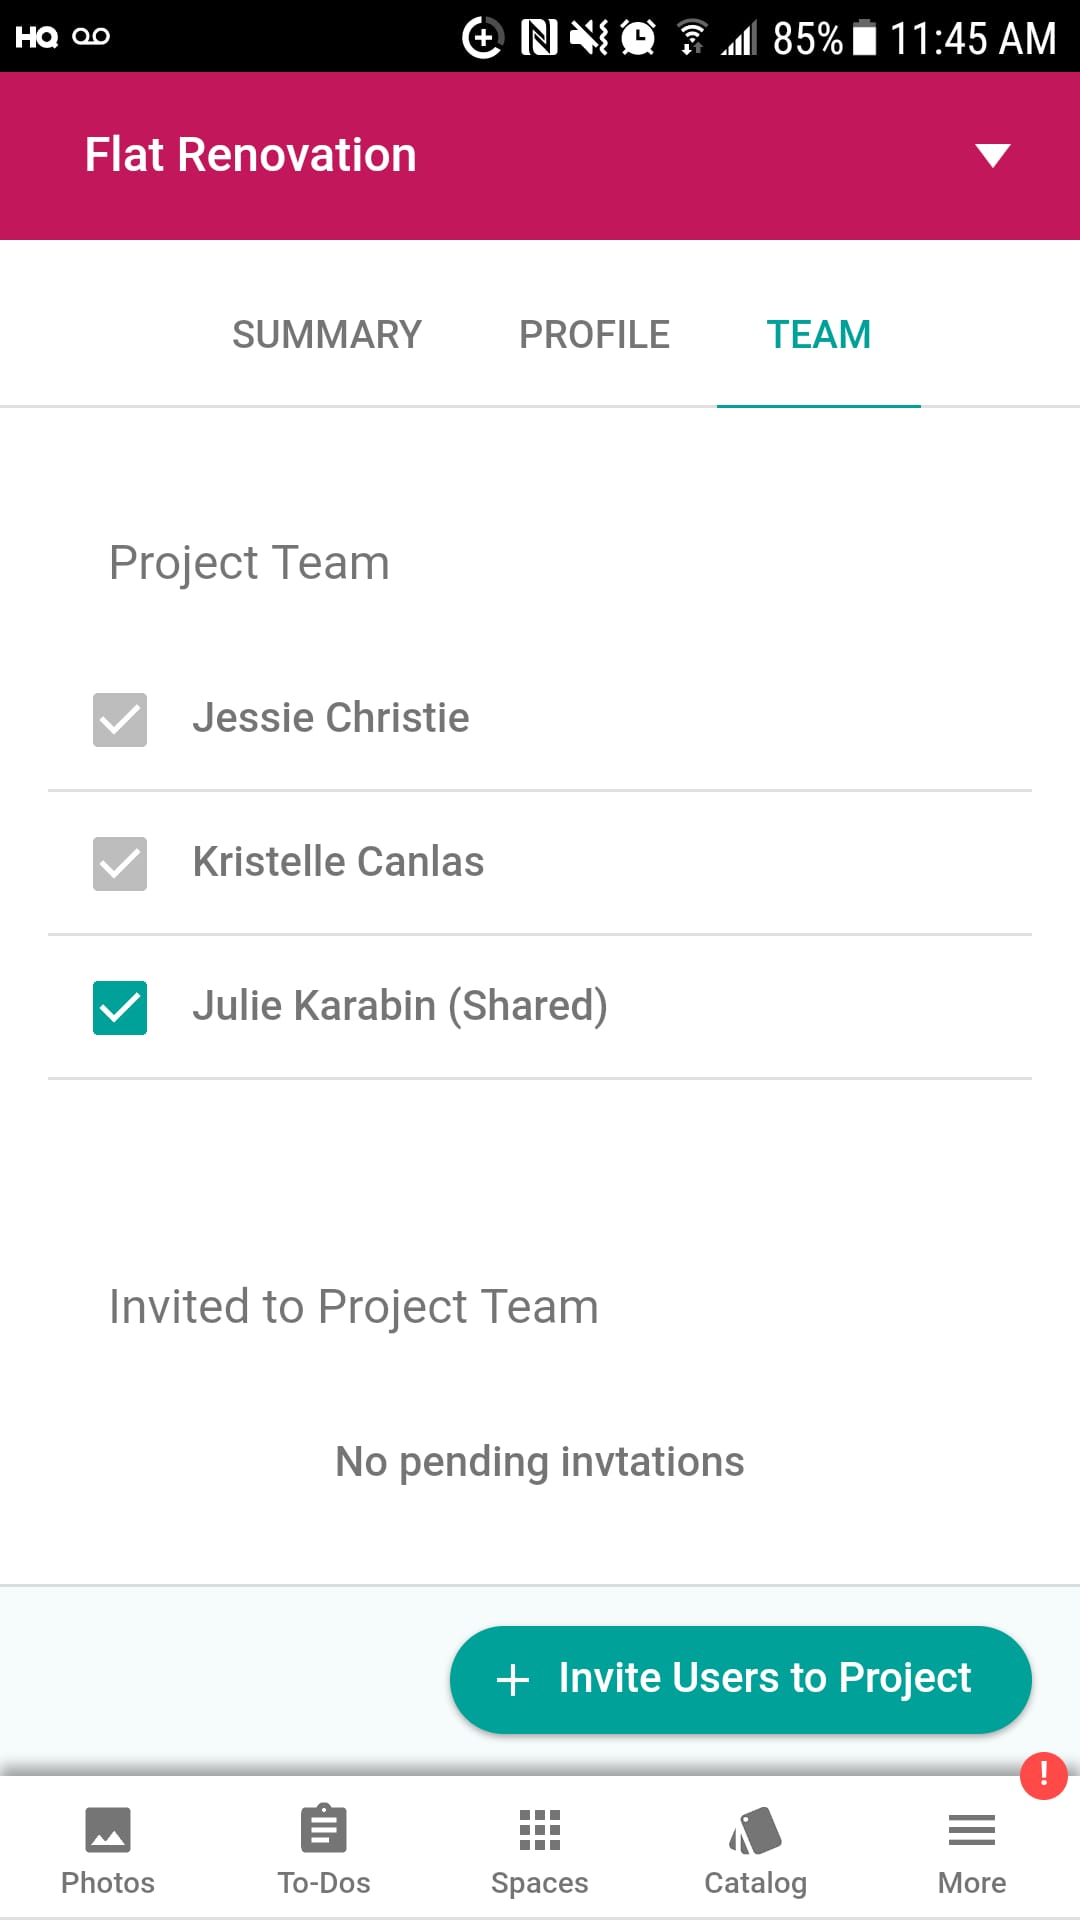Viewport: 1080px width, 1920px height.
Task: Expand the project dropdown arrow
Action: point(992,155)
